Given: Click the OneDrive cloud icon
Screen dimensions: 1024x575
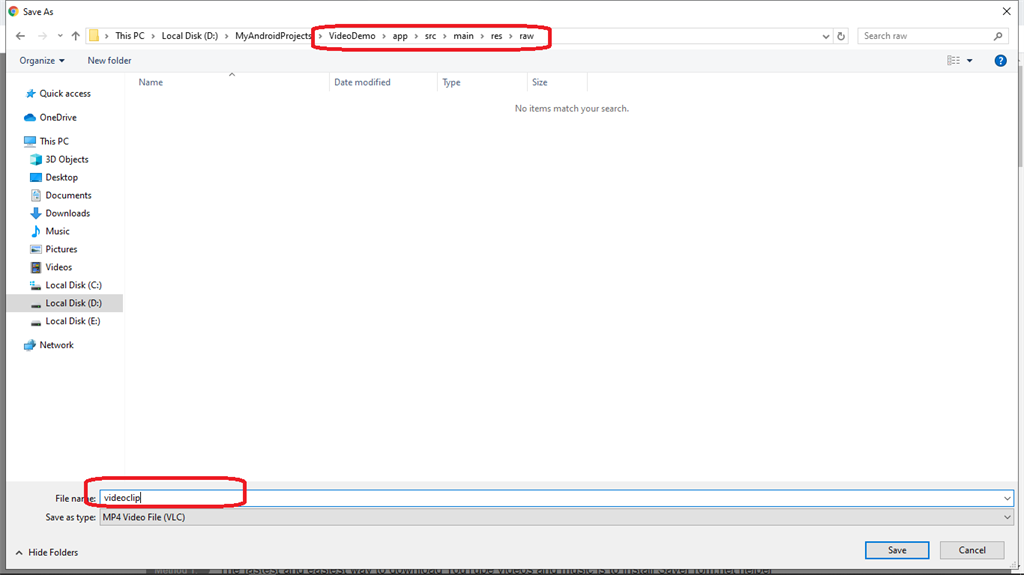Looking at the screenshot, I should [29, 118].
